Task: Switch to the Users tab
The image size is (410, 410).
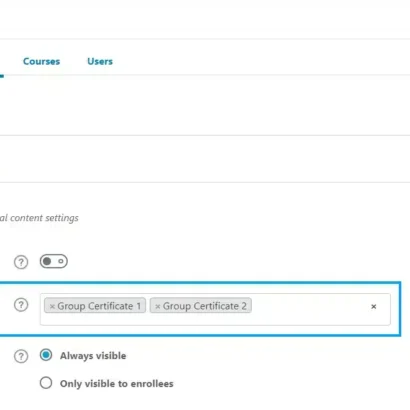Action: click(x=100, y=61)
